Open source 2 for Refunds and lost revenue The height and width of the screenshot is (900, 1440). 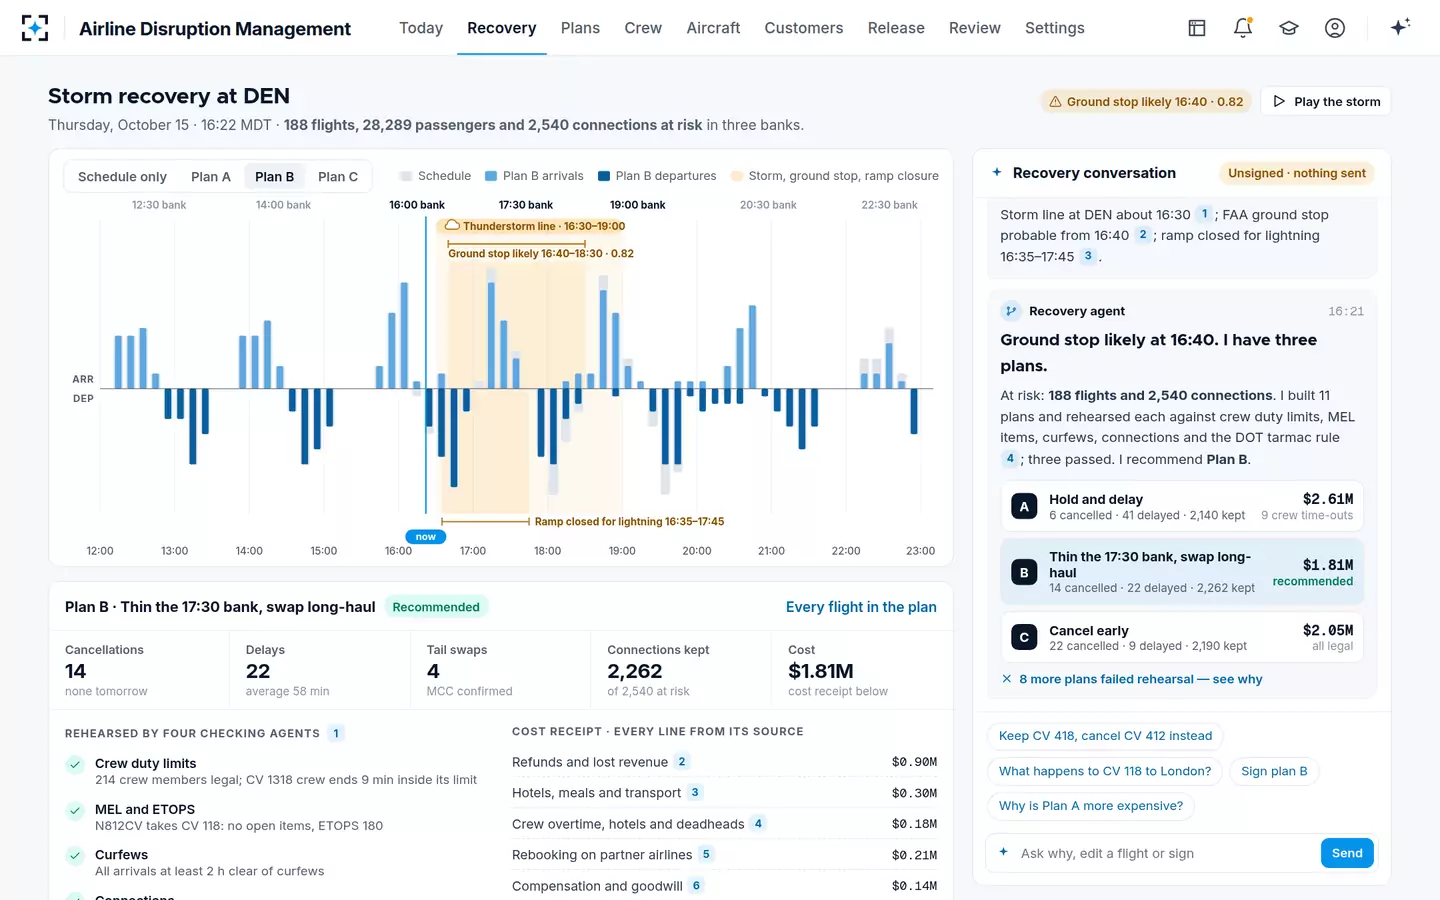coord(682,762)
